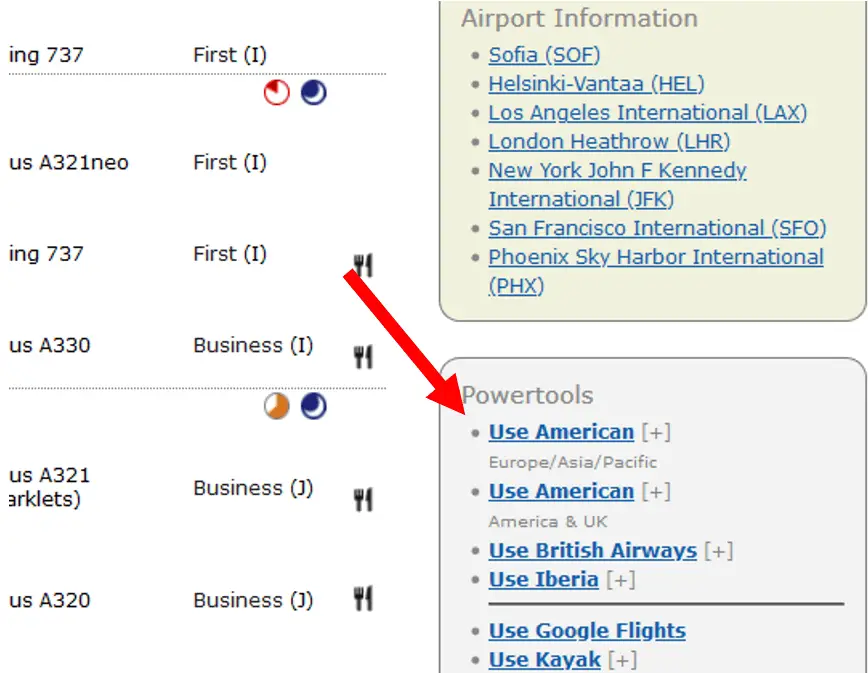Click the top blue moon icon
This screenshot has height=673, width=868.
[314, 93]
